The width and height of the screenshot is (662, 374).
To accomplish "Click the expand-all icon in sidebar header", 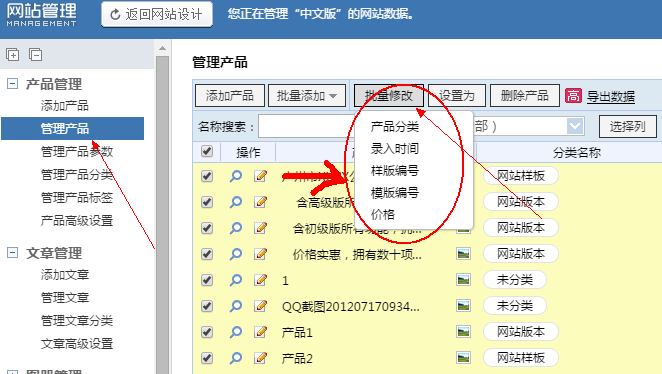I will pyautogui.click(x=13, y=54).
